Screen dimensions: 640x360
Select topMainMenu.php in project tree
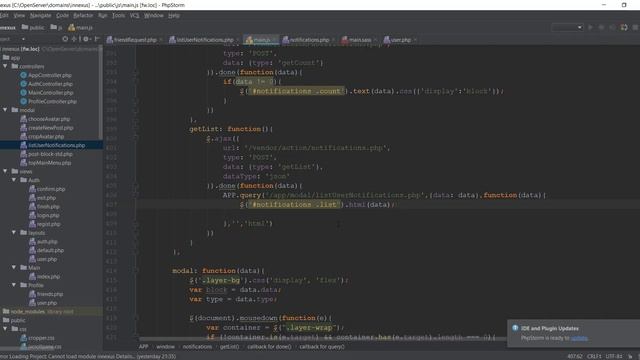click(46, 162)
